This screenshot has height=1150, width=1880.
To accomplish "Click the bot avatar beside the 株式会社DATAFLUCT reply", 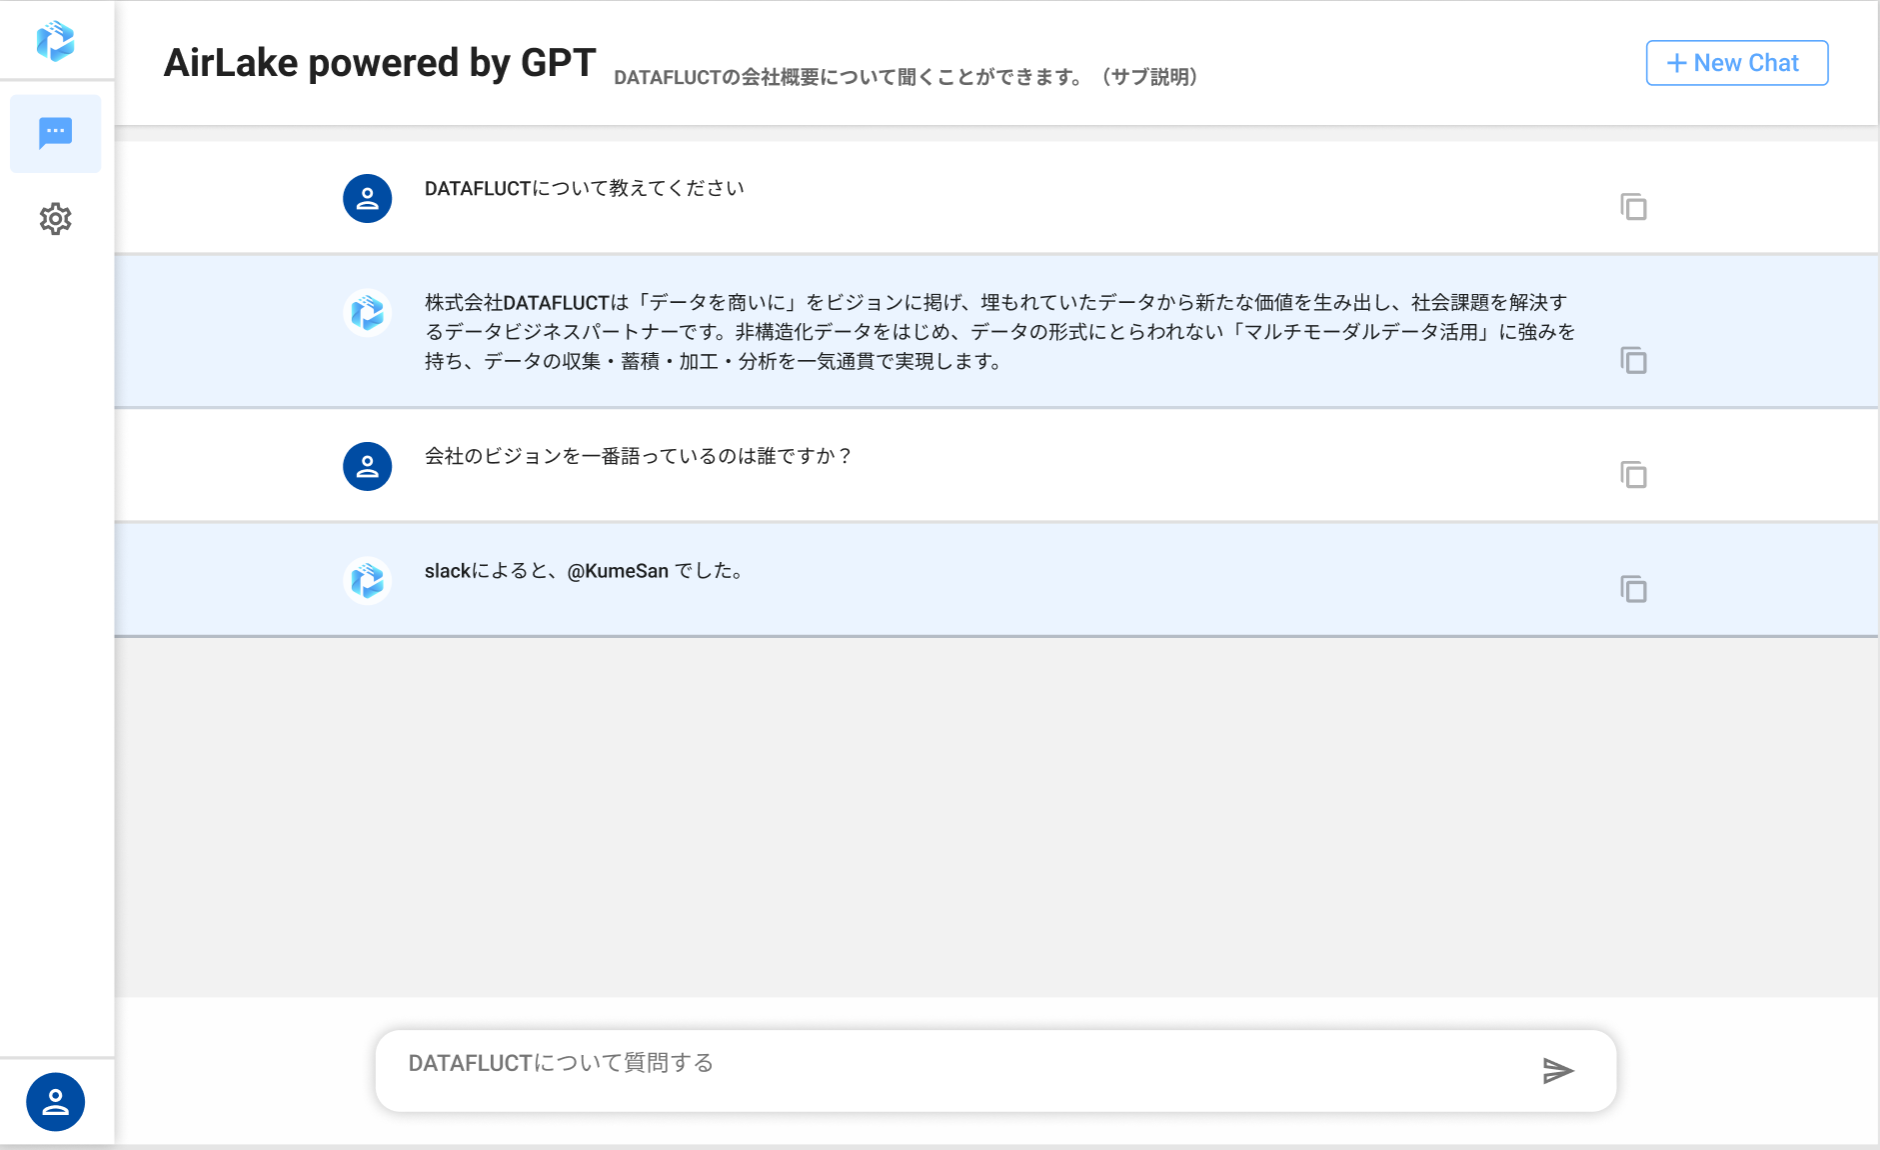I will (x=367, y=313).
